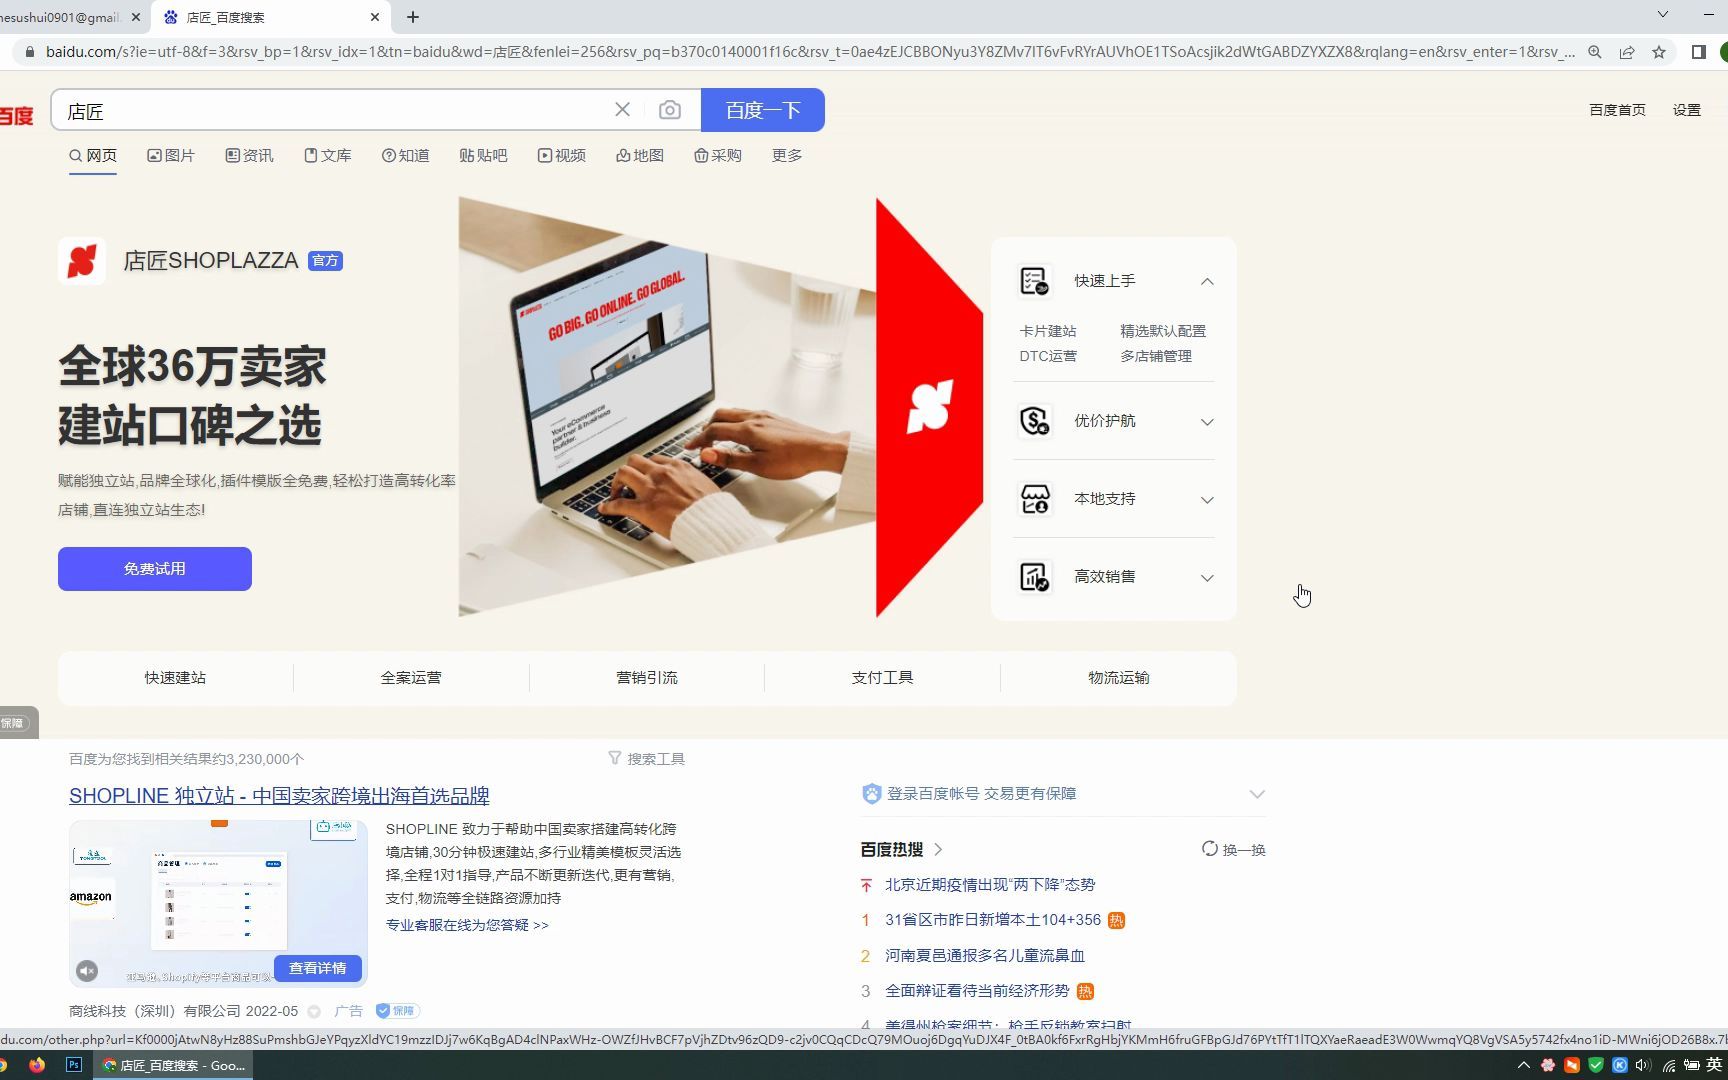
Task: Open 河南夏邑通报多名儿童流鼻血 item
Action: click(x=985, y=956)
